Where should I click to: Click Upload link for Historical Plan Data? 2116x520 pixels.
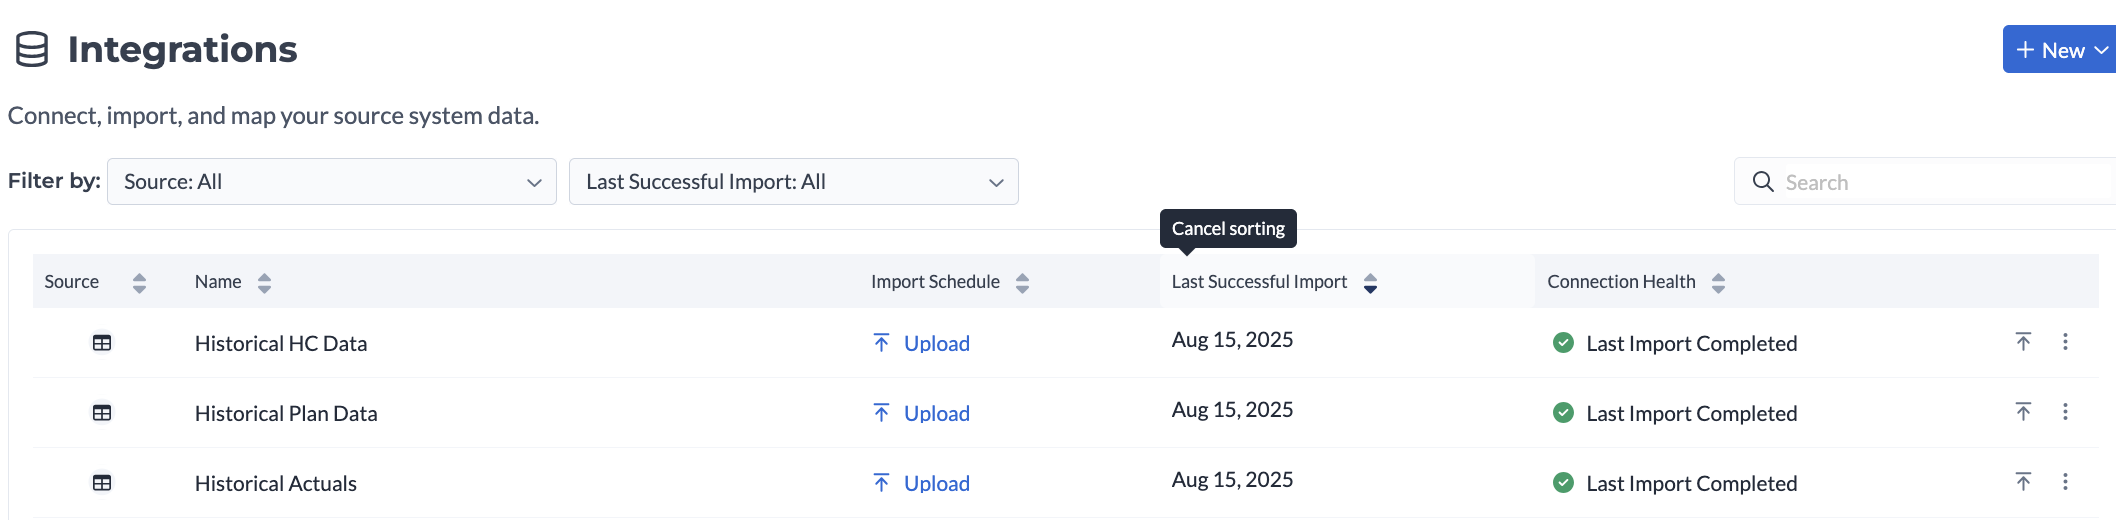(x=936, y=413)
